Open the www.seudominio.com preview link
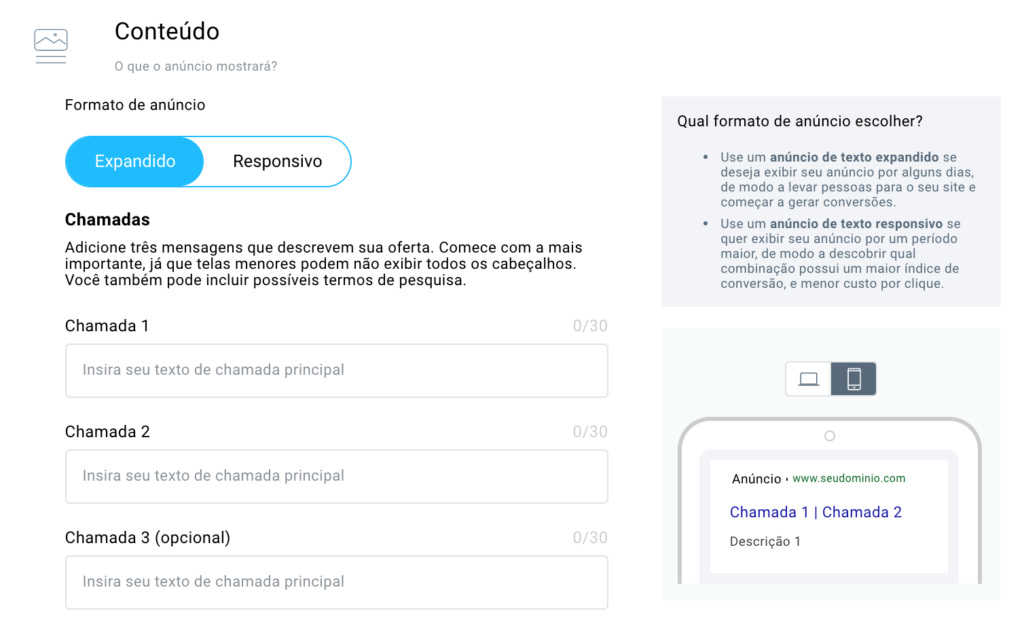Viewport: 1024px width, 630px height. (x=849, y=478)
